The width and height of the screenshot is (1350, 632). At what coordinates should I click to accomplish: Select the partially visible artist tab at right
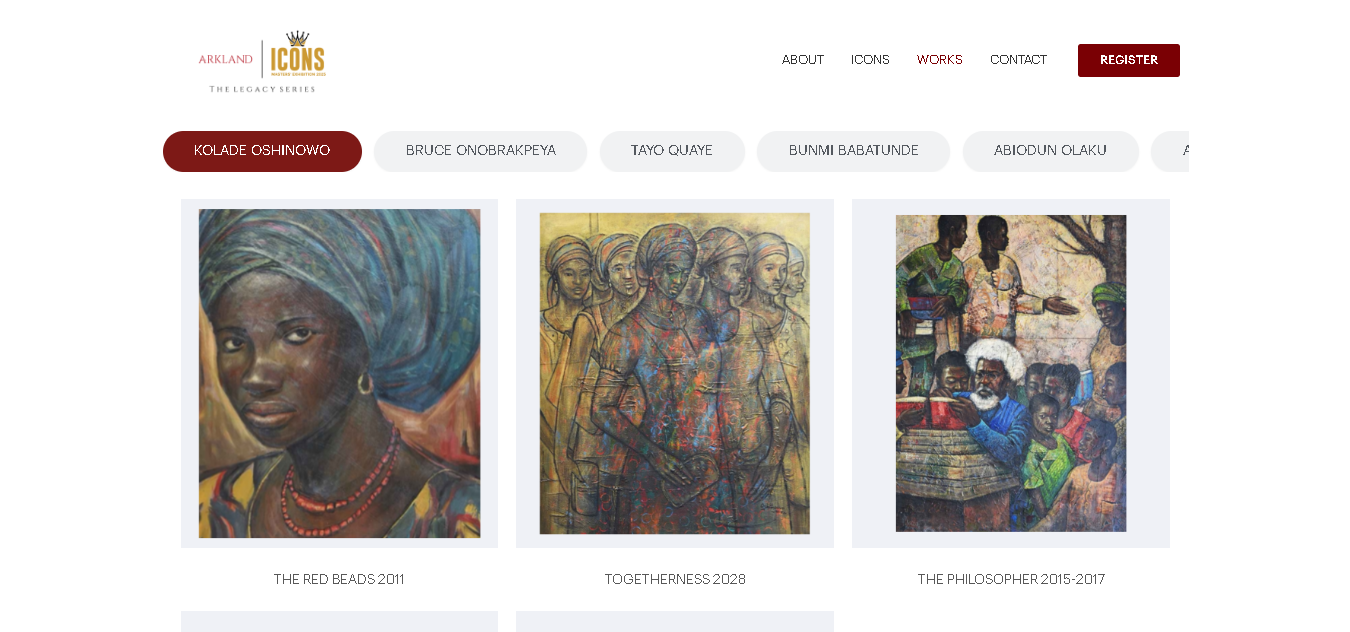point(1170,151)
